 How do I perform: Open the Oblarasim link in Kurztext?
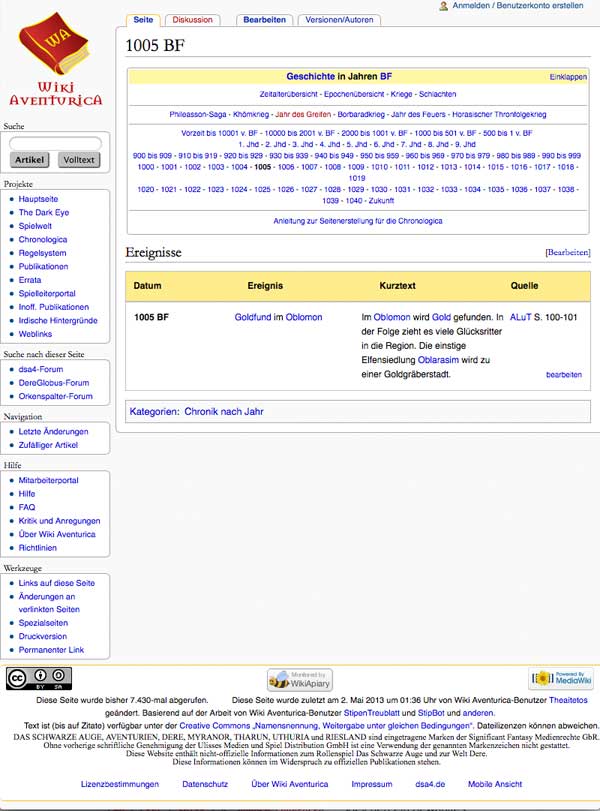[x=438, y=360]
